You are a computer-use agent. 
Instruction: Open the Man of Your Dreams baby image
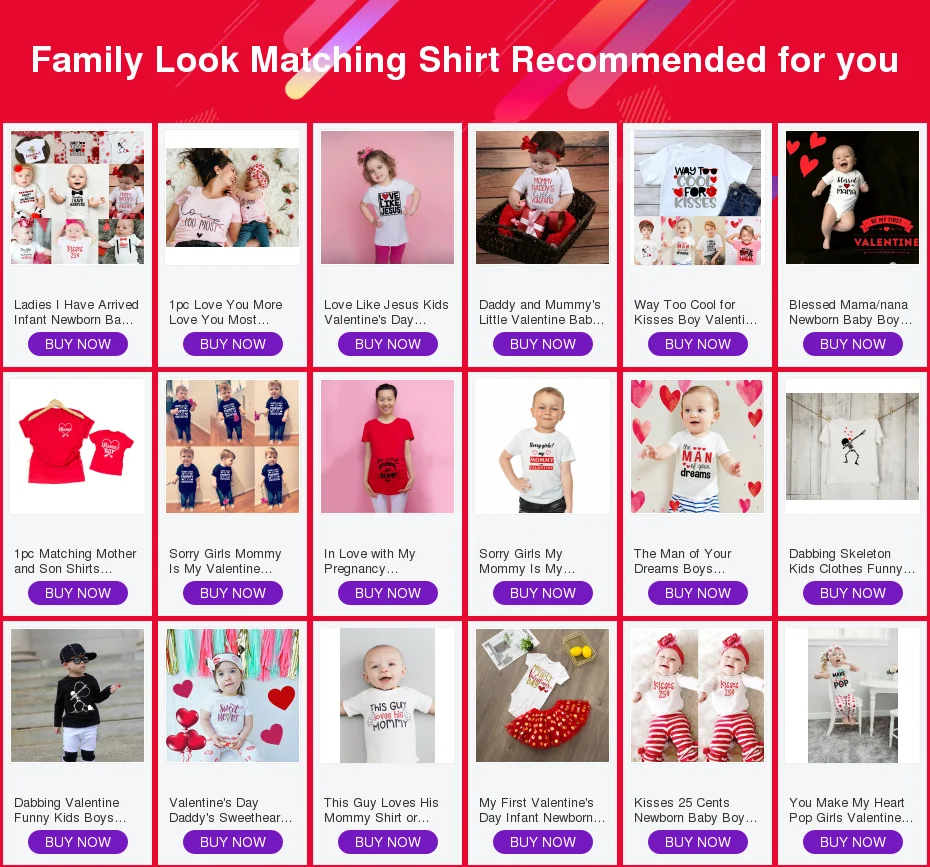click(698, 447)
